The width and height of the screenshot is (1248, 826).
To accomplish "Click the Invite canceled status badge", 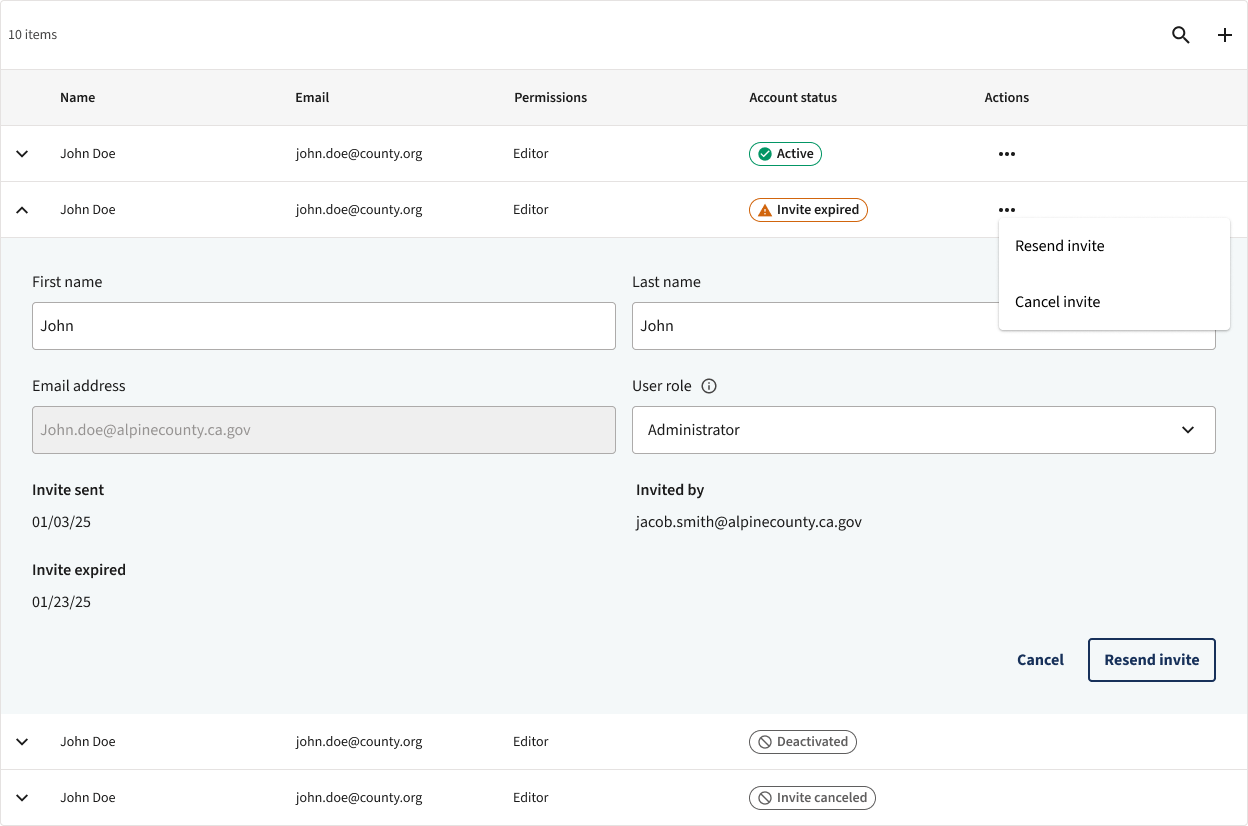I will (x=811, y=798).
